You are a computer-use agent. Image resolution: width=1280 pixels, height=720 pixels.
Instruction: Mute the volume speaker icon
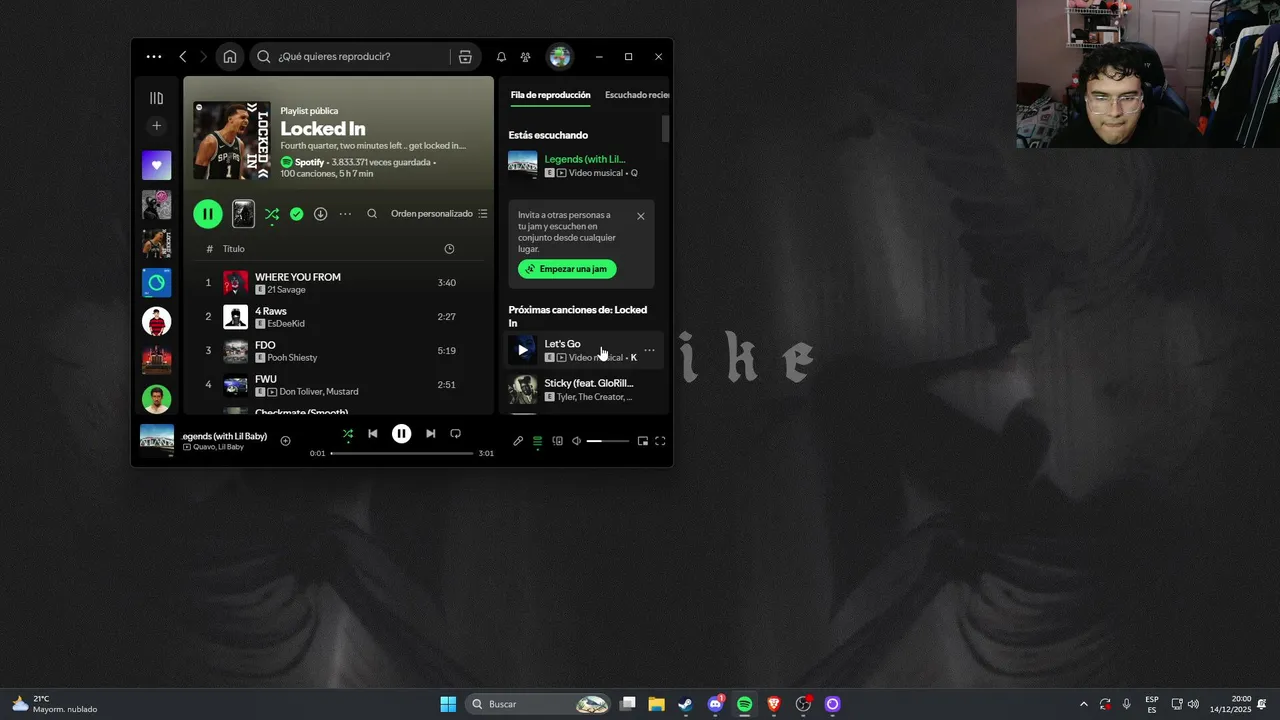[x=577, y=441]
